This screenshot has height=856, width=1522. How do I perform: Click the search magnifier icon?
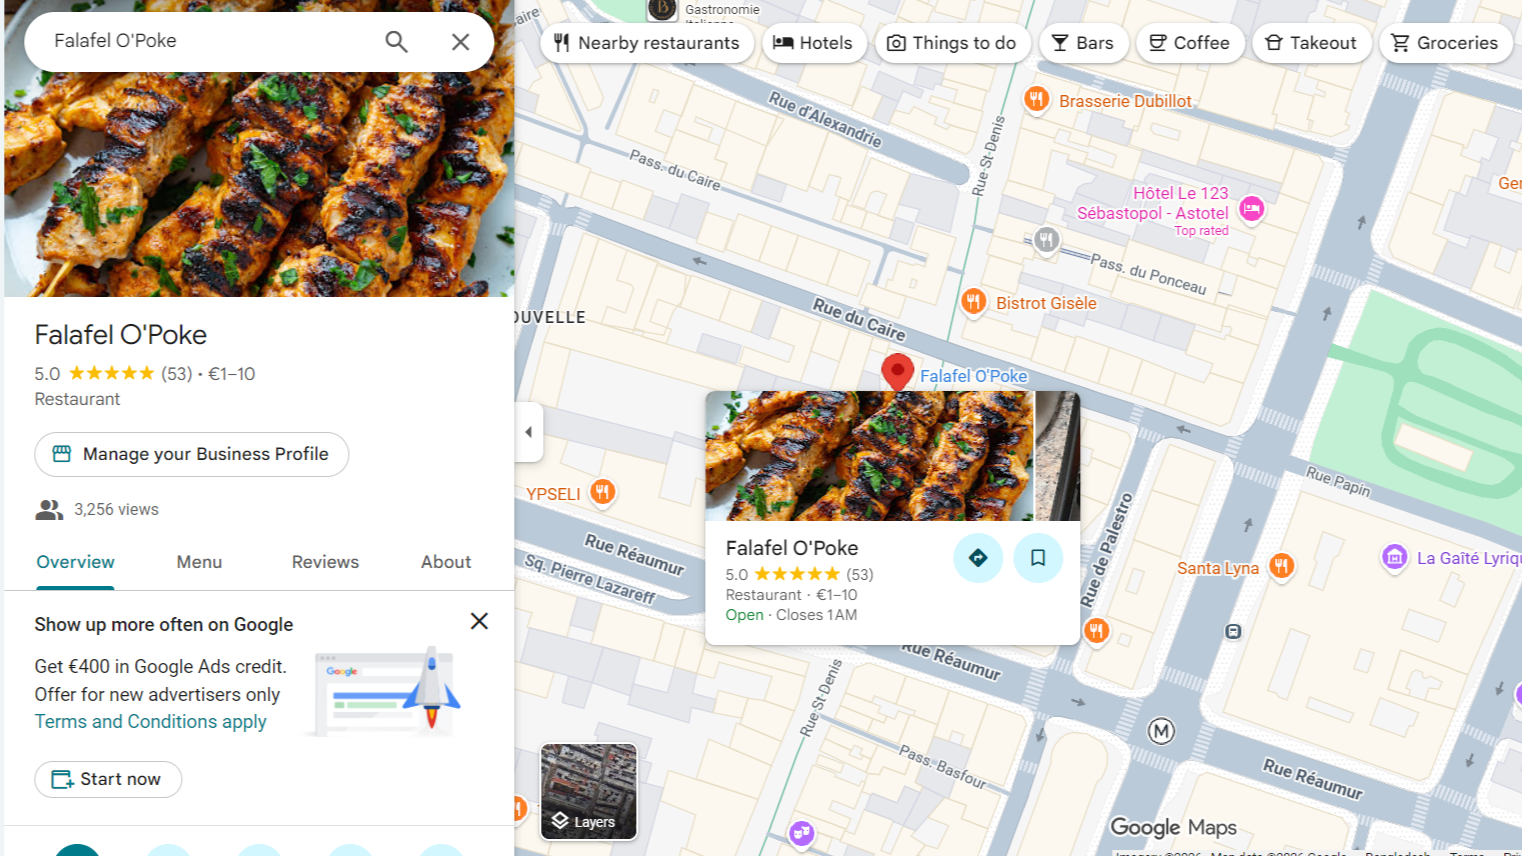click(x=396, y=41)
